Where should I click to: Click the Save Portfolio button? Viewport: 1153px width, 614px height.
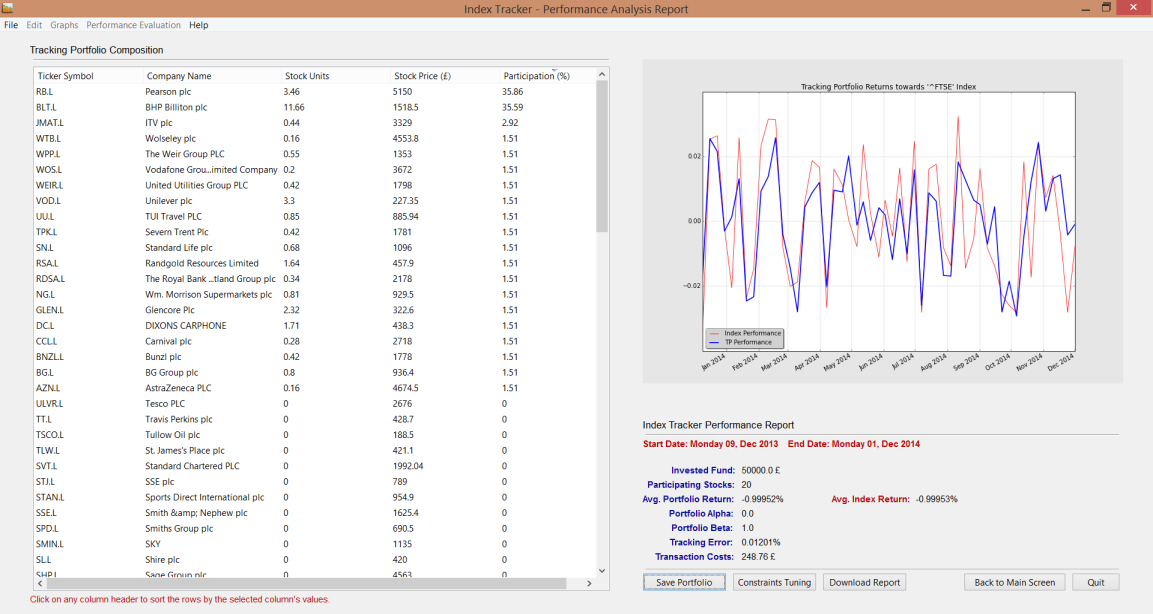tap(684, 582)
